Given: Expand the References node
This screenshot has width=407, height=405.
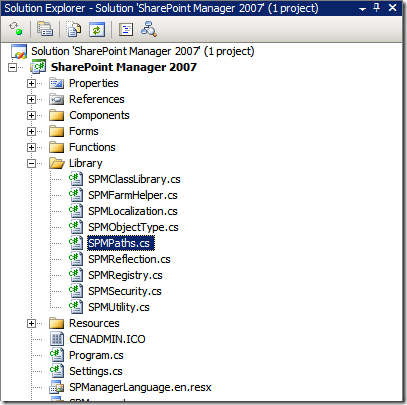Looking at the screenshot, I should 31,99.
